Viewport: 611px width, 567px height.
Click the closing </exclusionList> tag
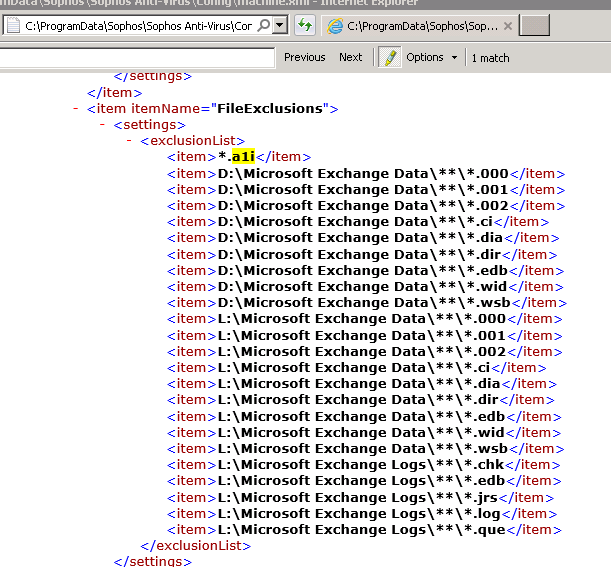pos(196,546)
